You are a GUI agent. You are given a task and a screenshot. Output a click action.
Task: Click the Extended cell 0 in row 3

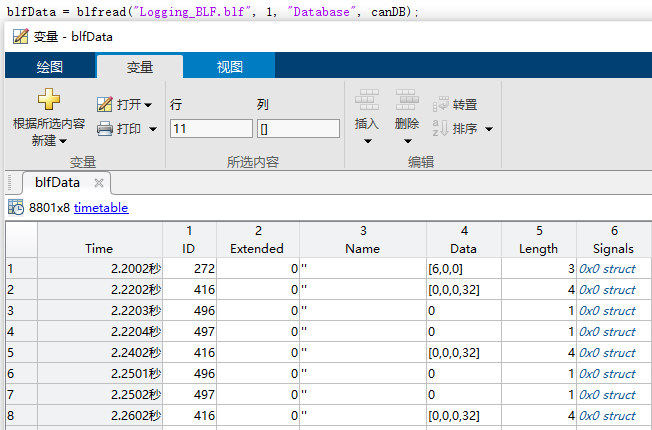[258, 311]
